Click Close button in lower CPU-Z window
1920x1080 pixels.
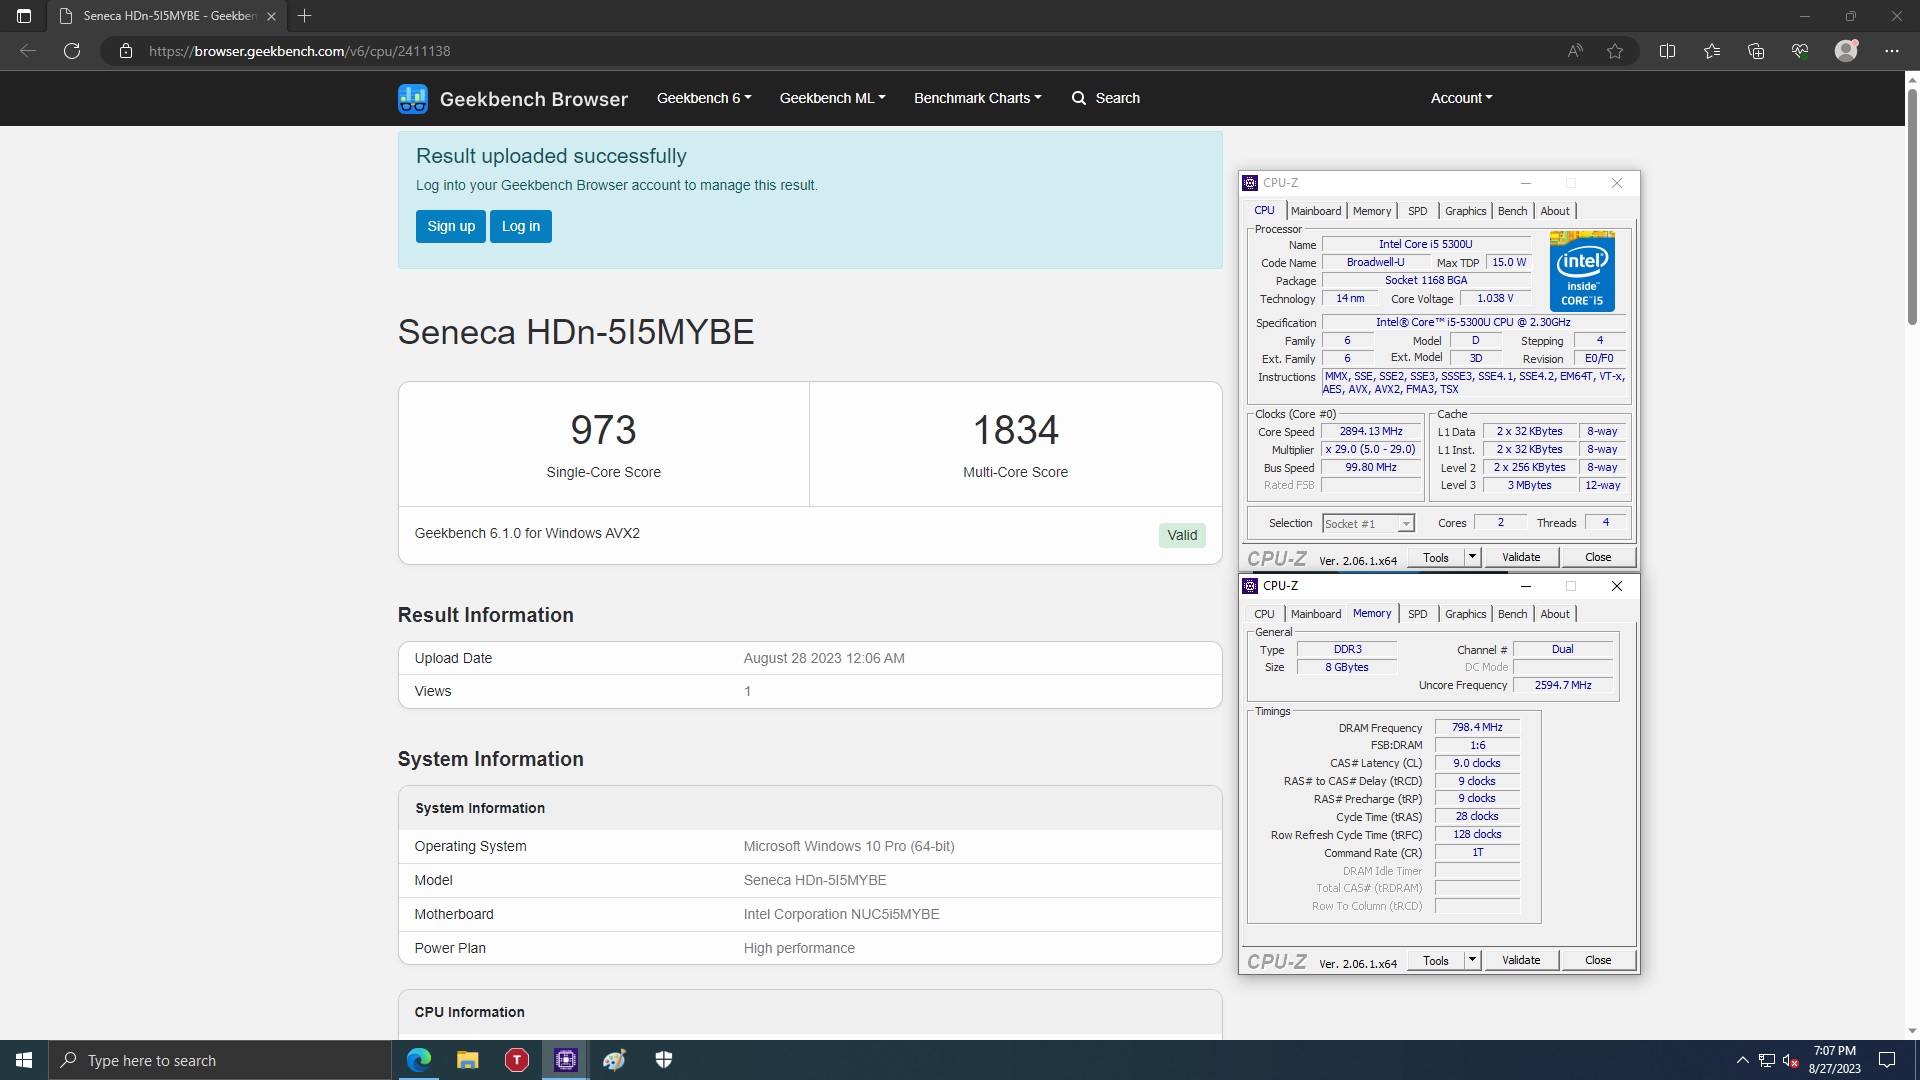[x=1598, y=960]
